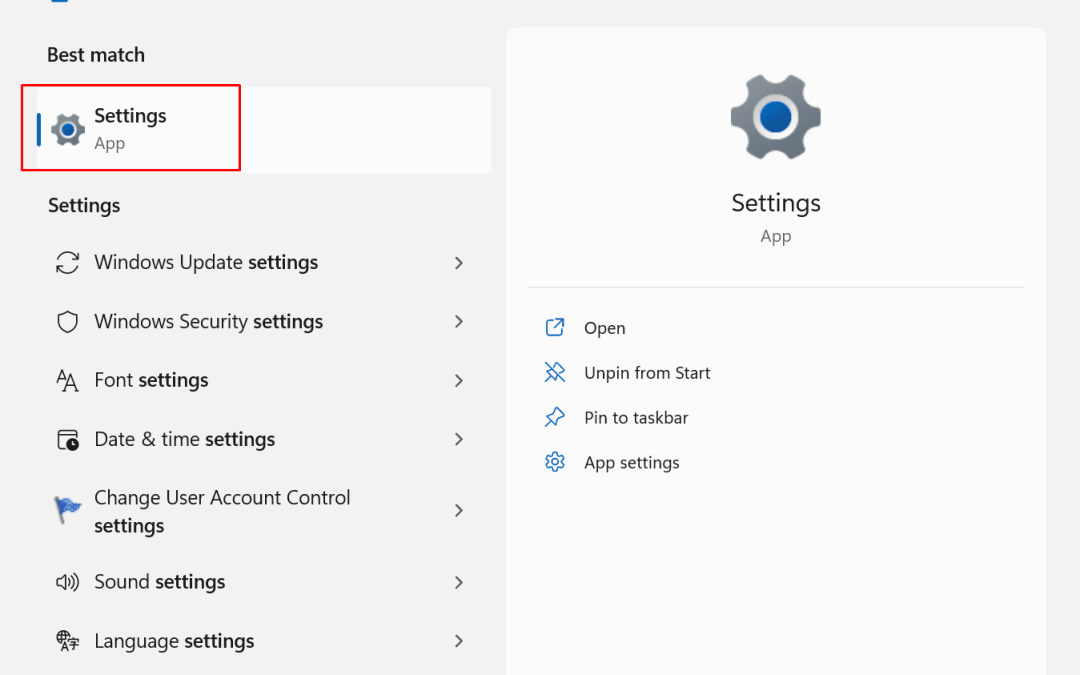Select the Settings App entry under Best match
1080x675 pixels.
pyautogui.click(x=130, y=128)
